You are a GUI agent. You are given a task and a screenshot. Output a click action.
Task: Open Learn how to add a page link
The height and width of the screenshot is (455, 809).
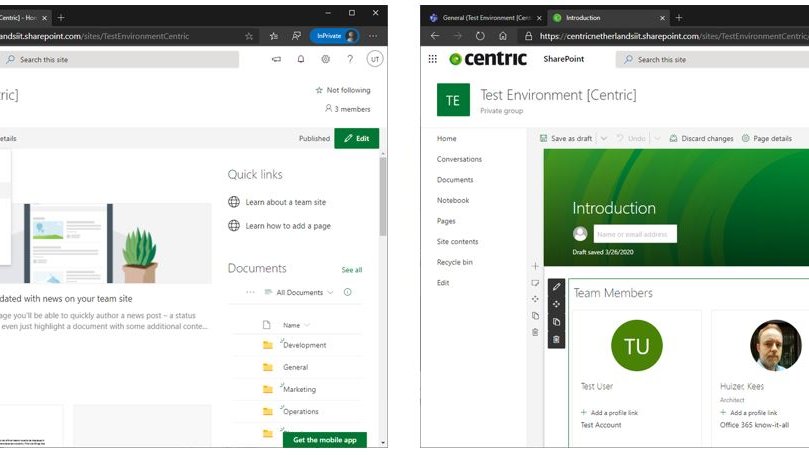pyautogui.click(x=288, y=226)
